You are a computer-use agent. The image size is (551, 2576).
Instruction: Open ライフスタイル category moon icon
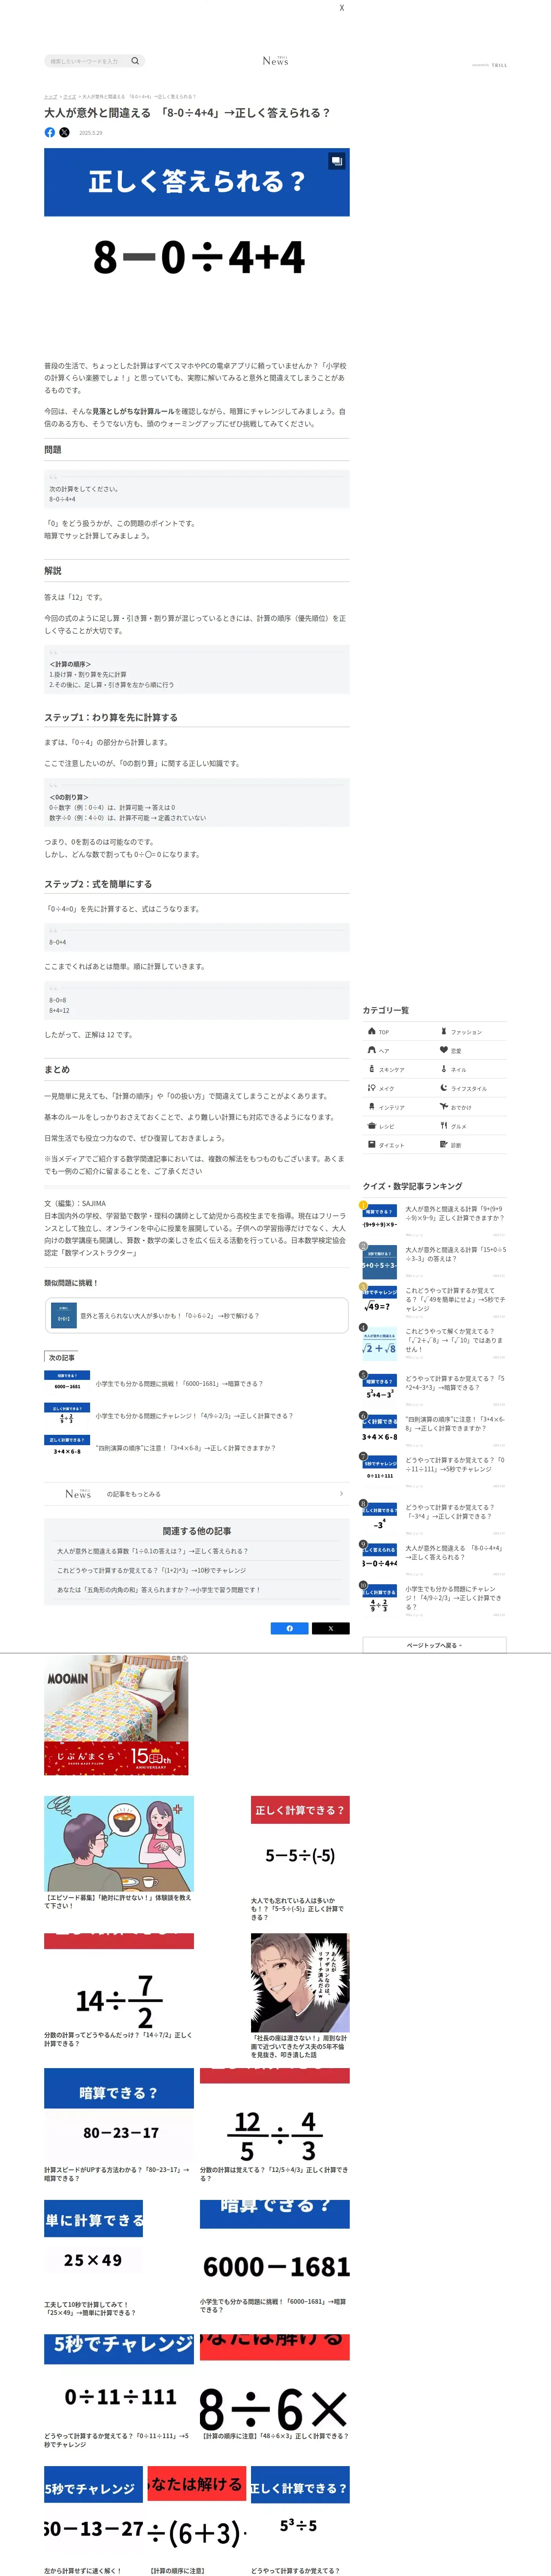coord(444,1088)
